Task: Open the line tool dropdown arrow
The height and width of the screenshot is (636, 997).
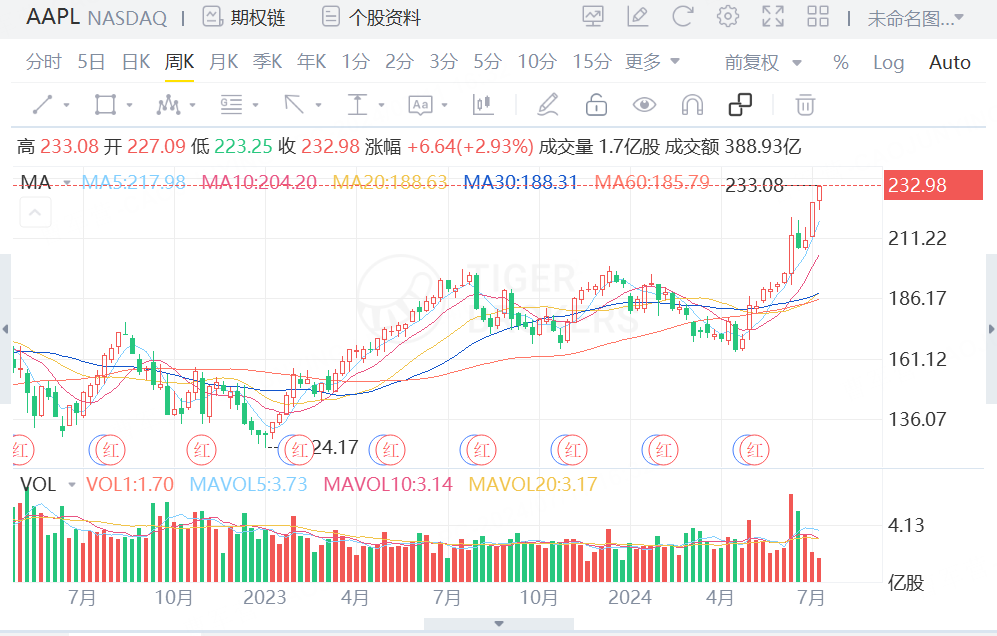Action: (66, 105)
